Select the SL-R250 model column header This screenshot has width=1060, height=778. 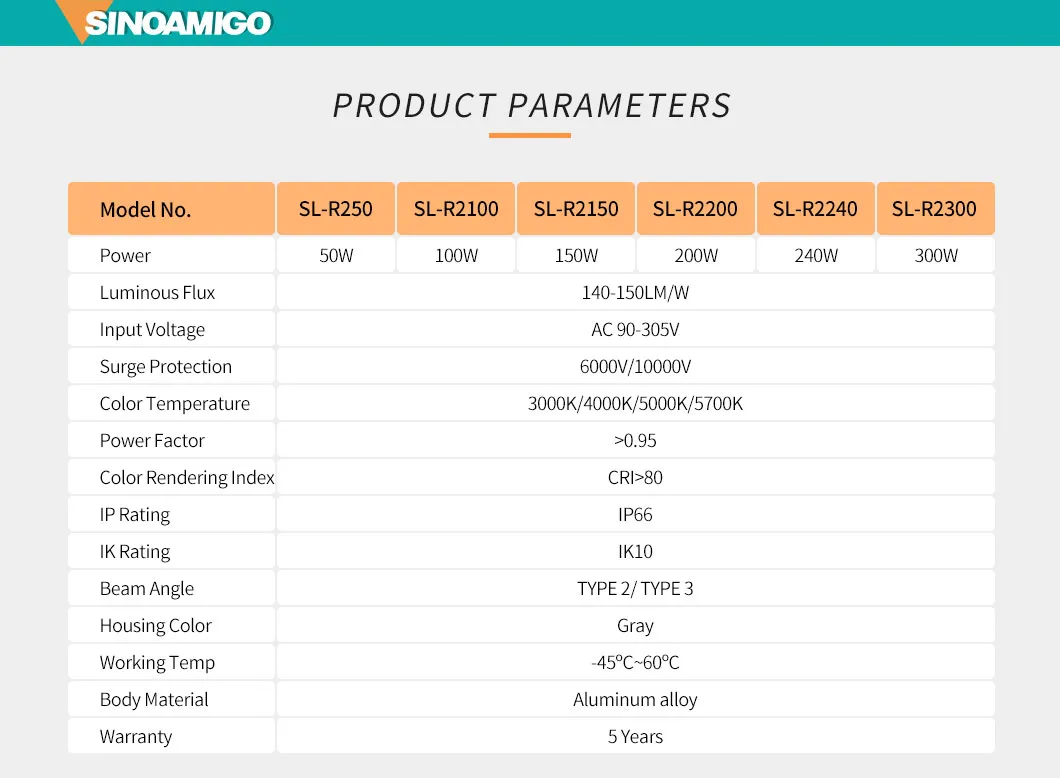click(335, 209)
